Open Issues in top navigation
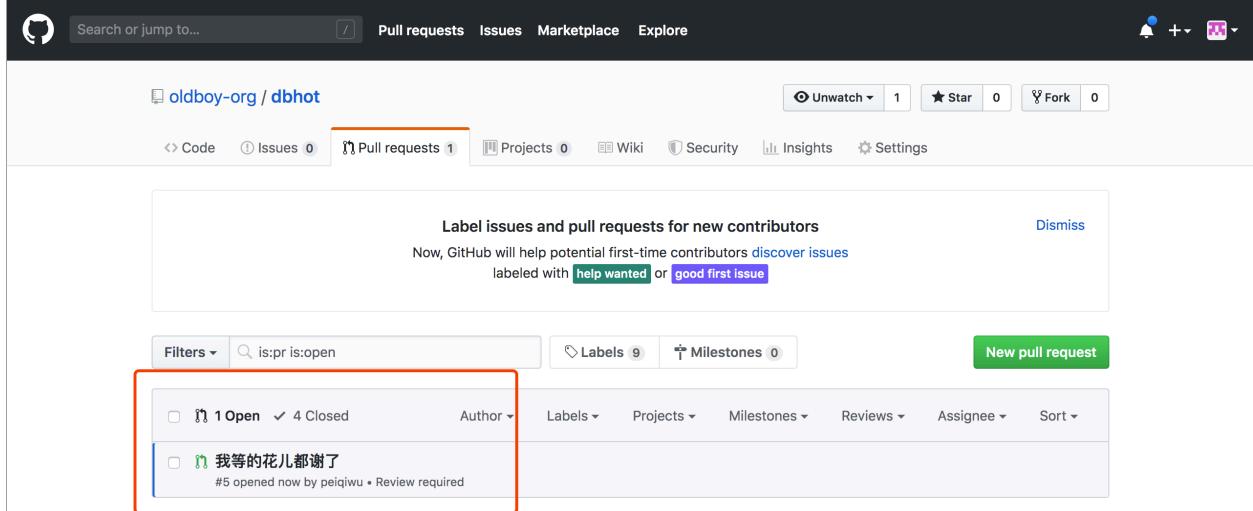Image resolution: width=1253 pixels, height=511 pixels. (500, 30)
